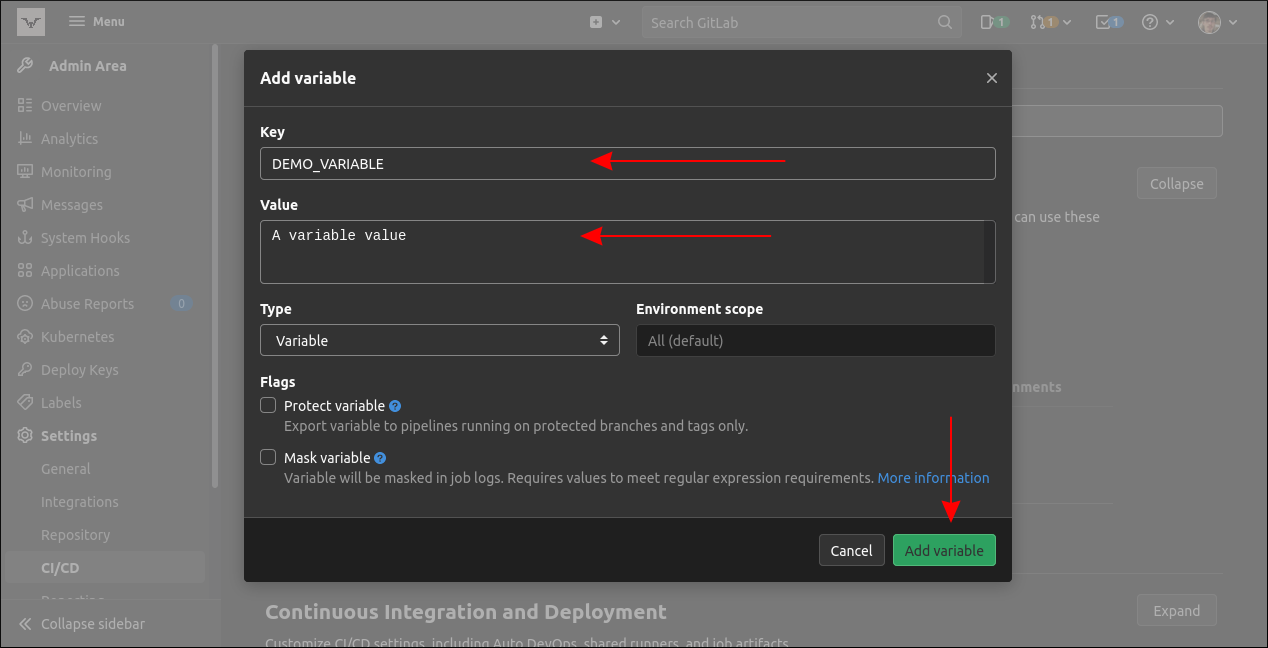Enable the Protect variable checkbox

268,404
